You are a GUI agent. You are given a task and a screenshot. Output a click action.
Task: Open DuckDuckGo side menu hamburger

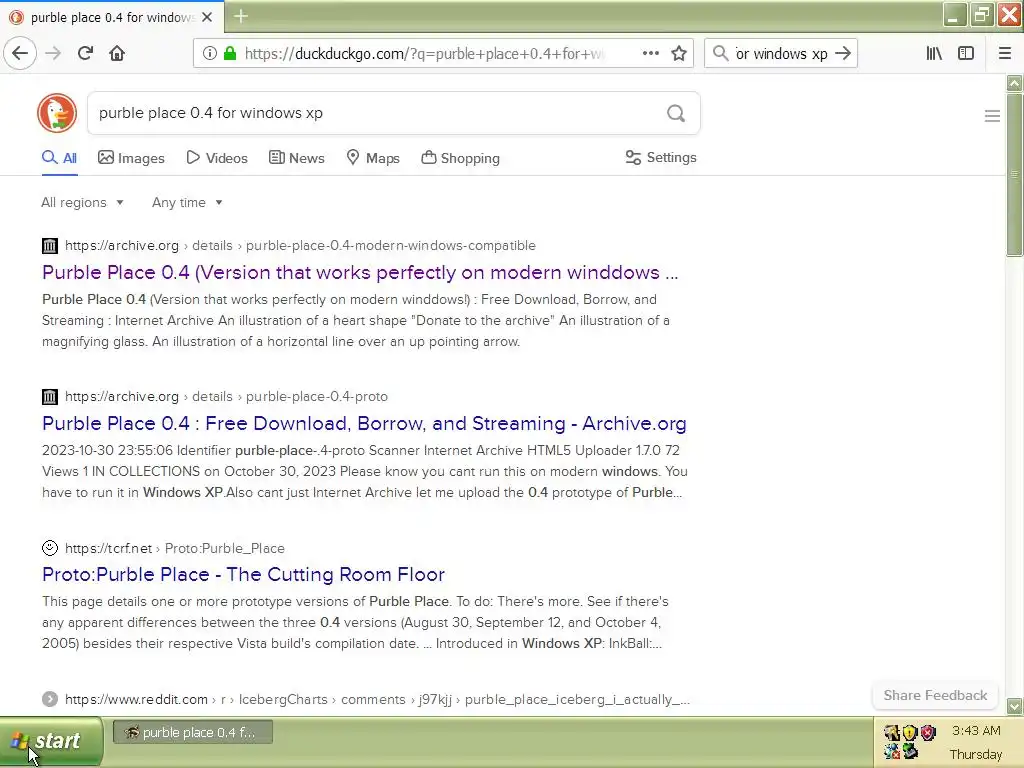[x=992, y=116]
